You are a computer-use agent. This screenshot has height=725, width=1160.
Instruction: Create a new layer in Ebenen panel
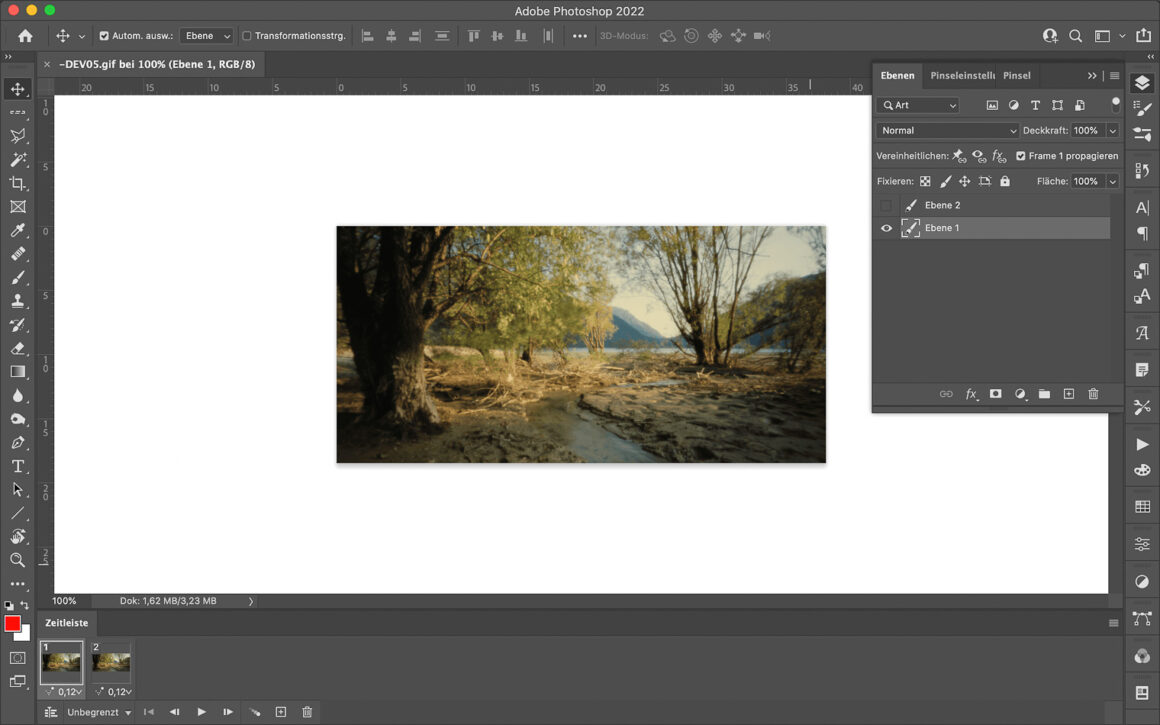[x=1068, y=394]
